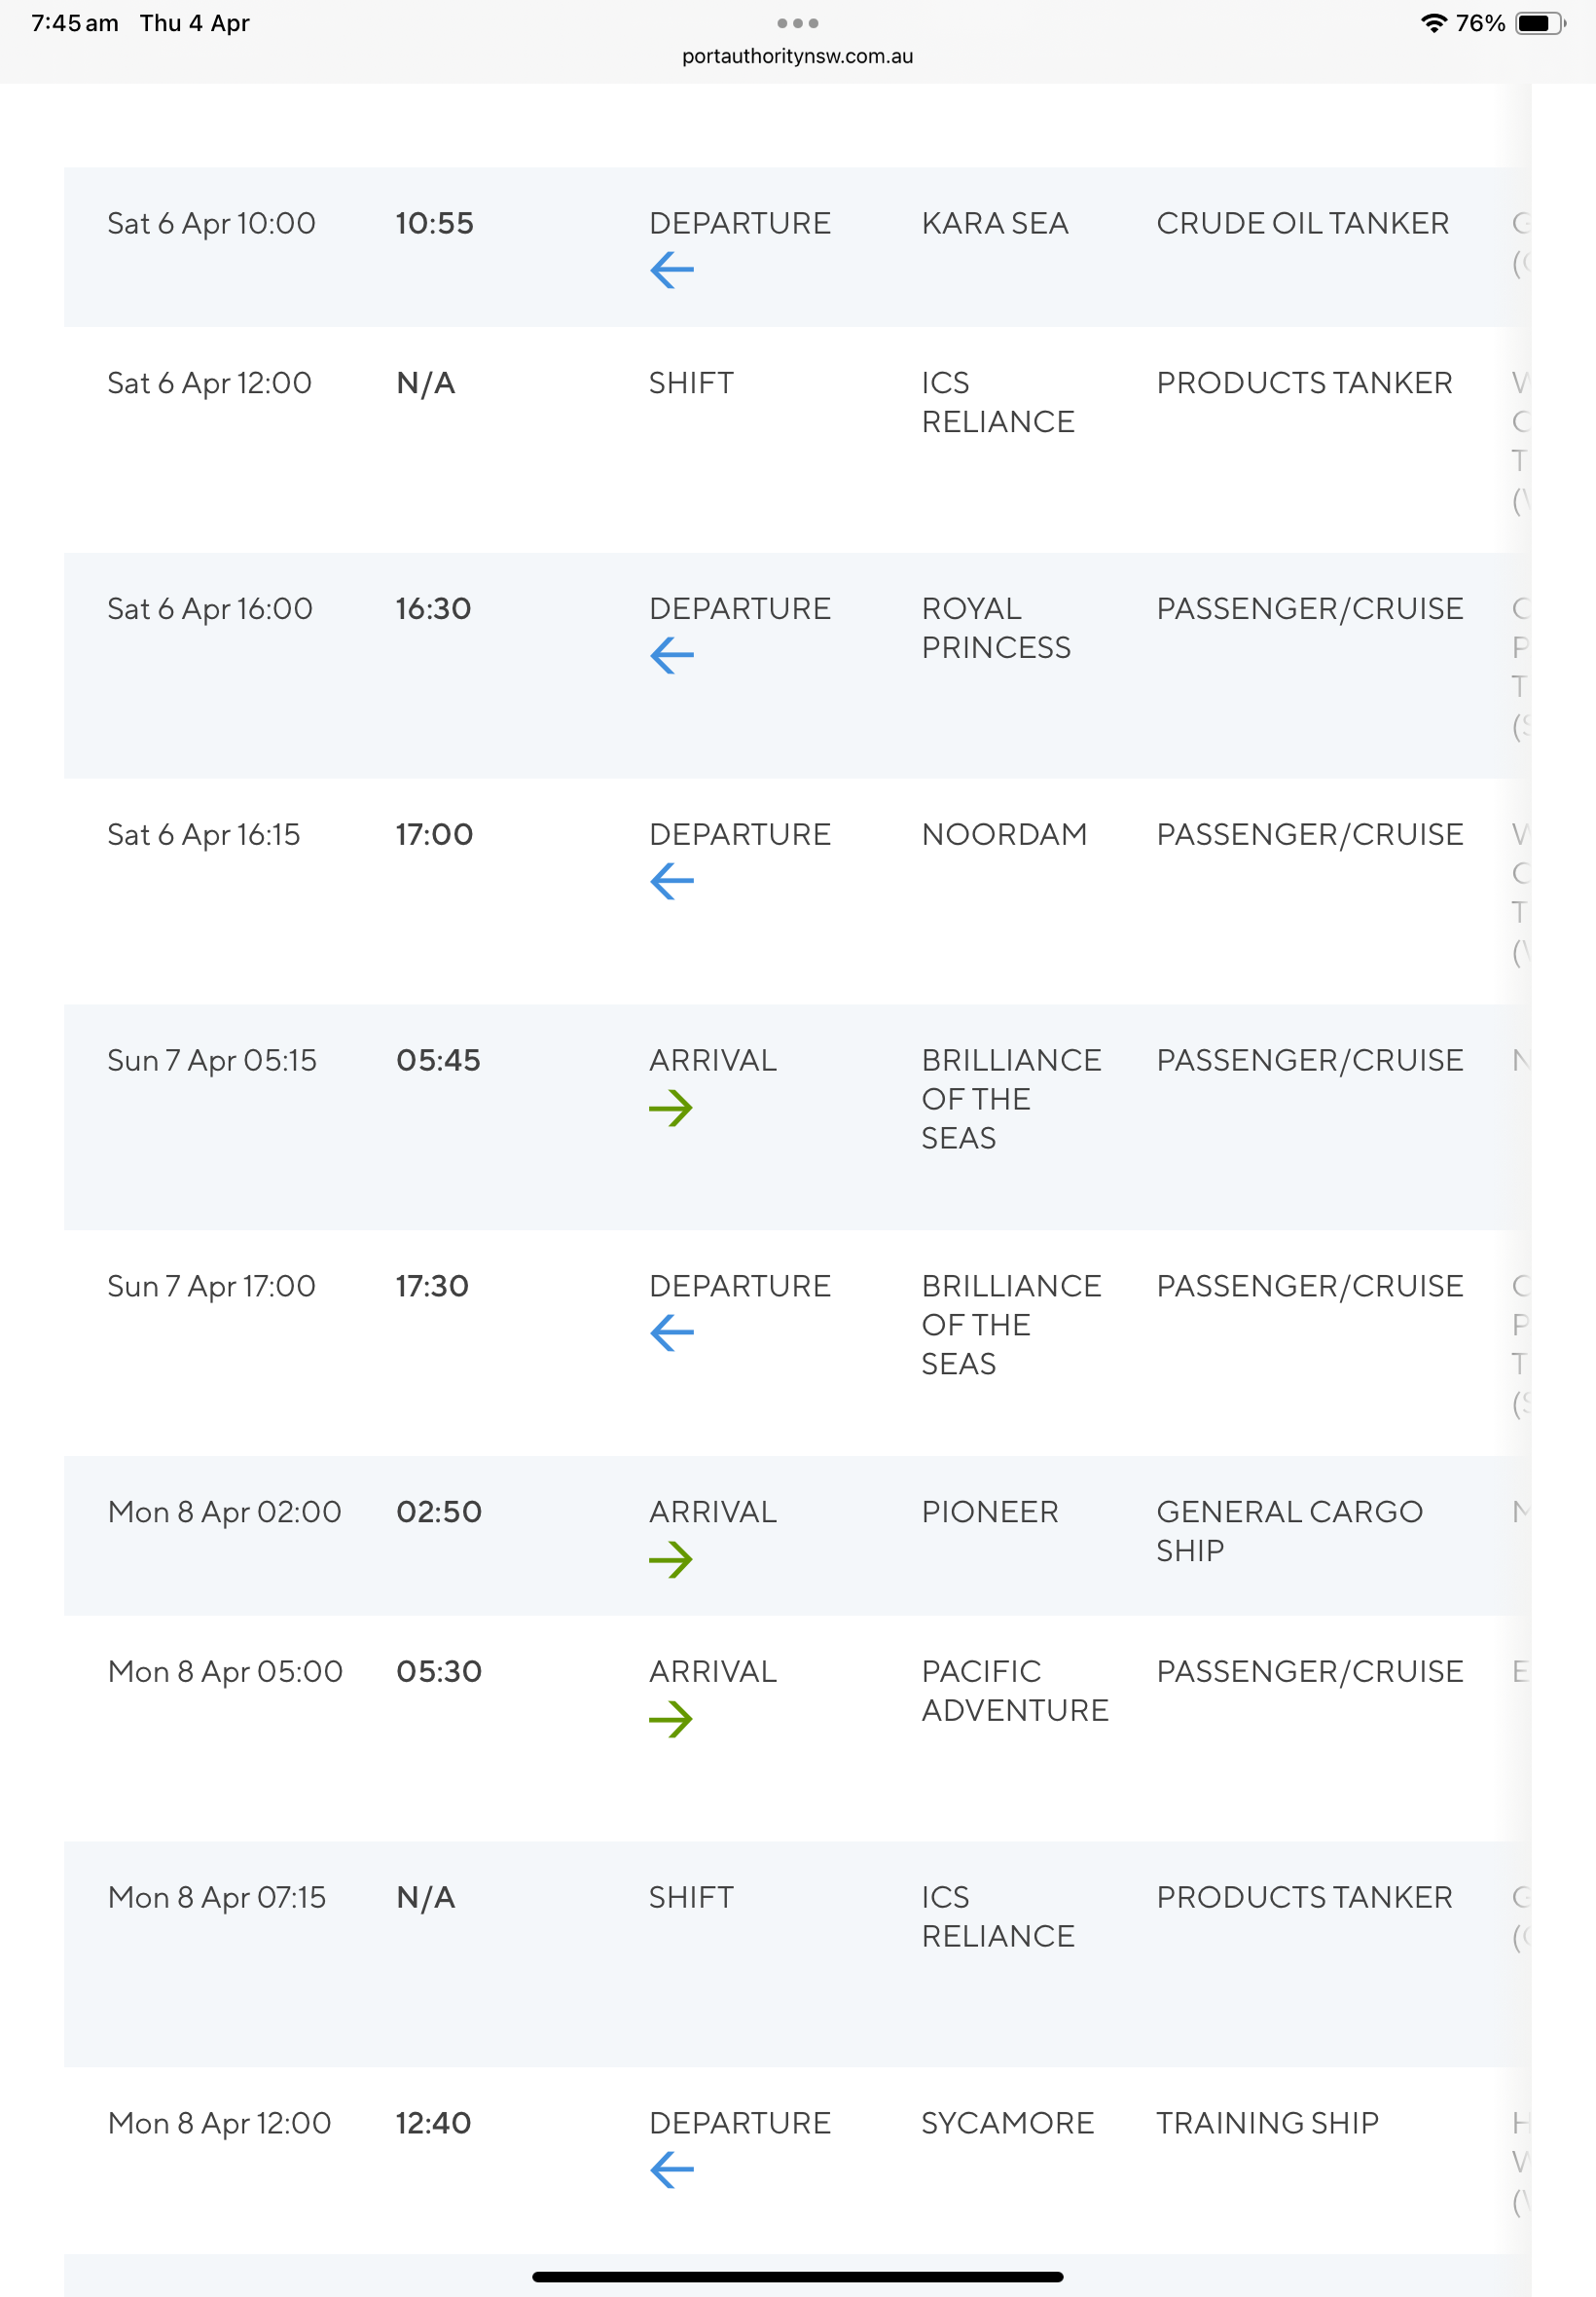Image resolution: width=1596 pixels, height=2297 pixels.
Task: Tap the portauthoritynsw.com.au address bar
Action: click(x=798, y=56)
